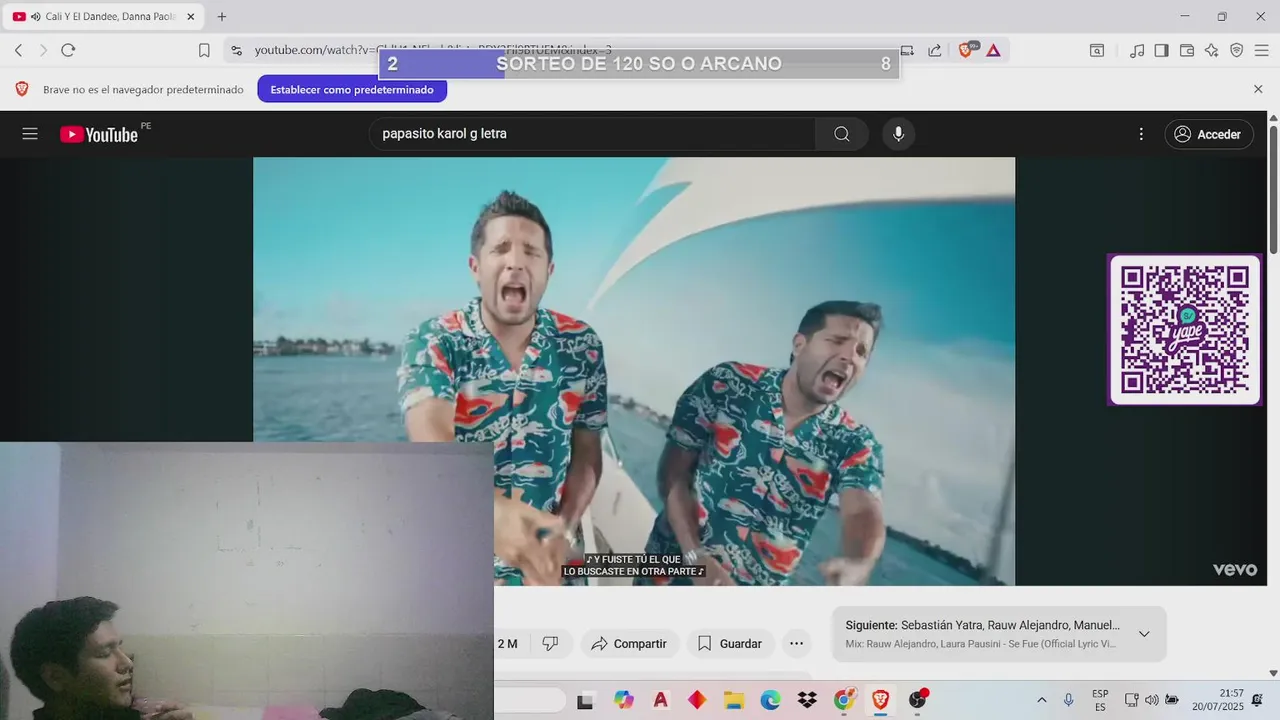Open Leo AI sparkle icon
1280x720 pixels.
click(x=1212, y=50)
